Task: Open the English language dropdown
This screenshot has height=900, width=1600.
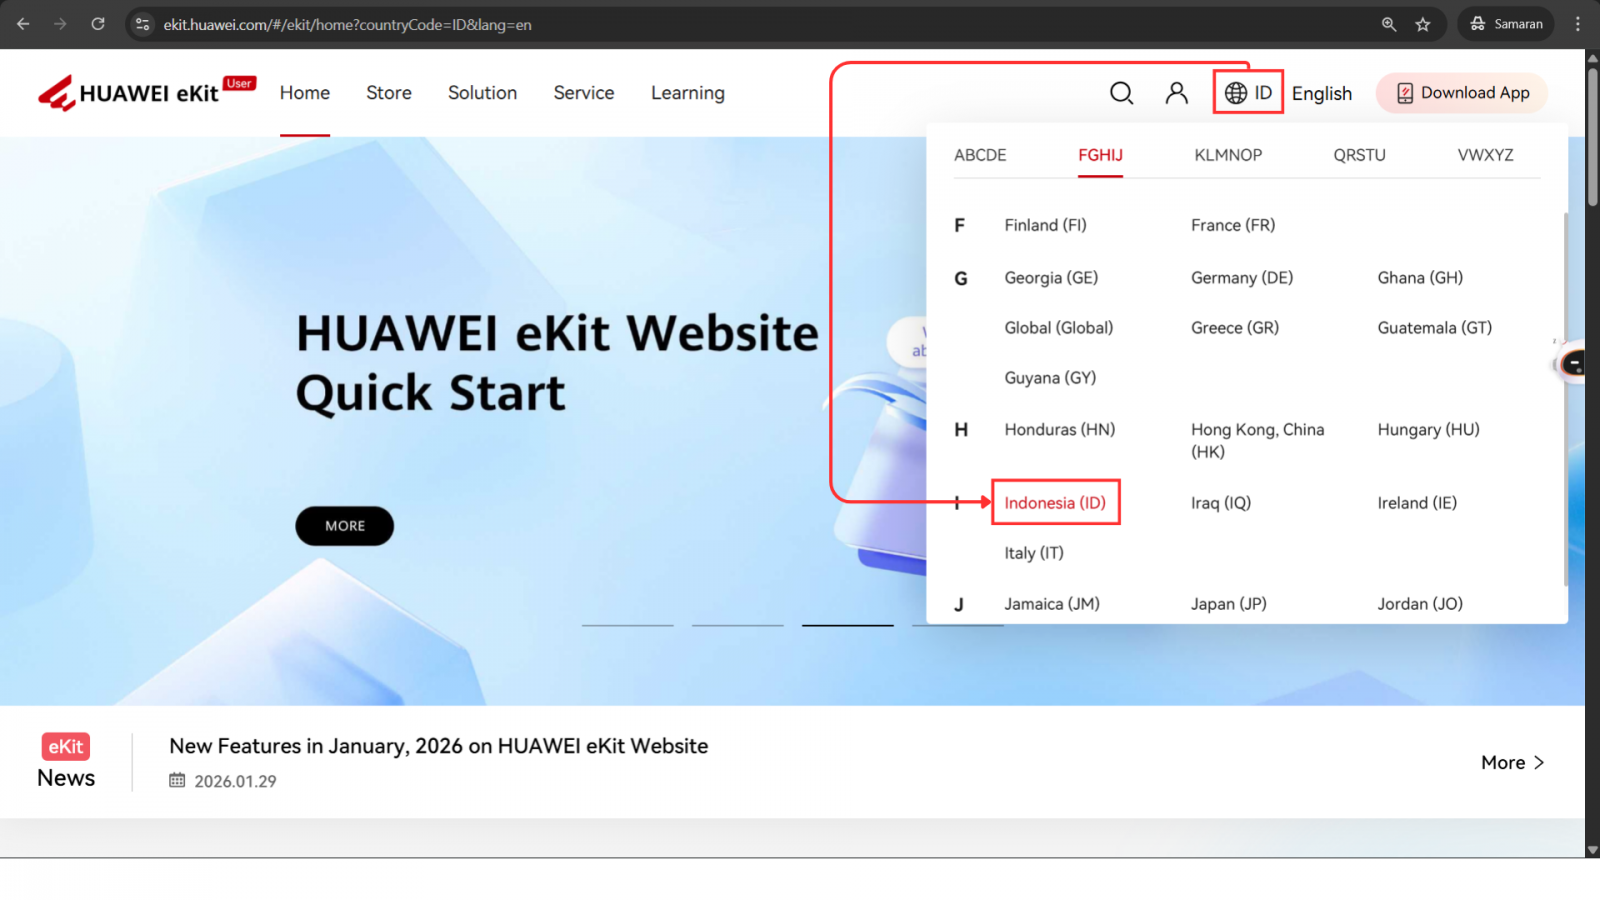Action: click(x=1321, y=93)
